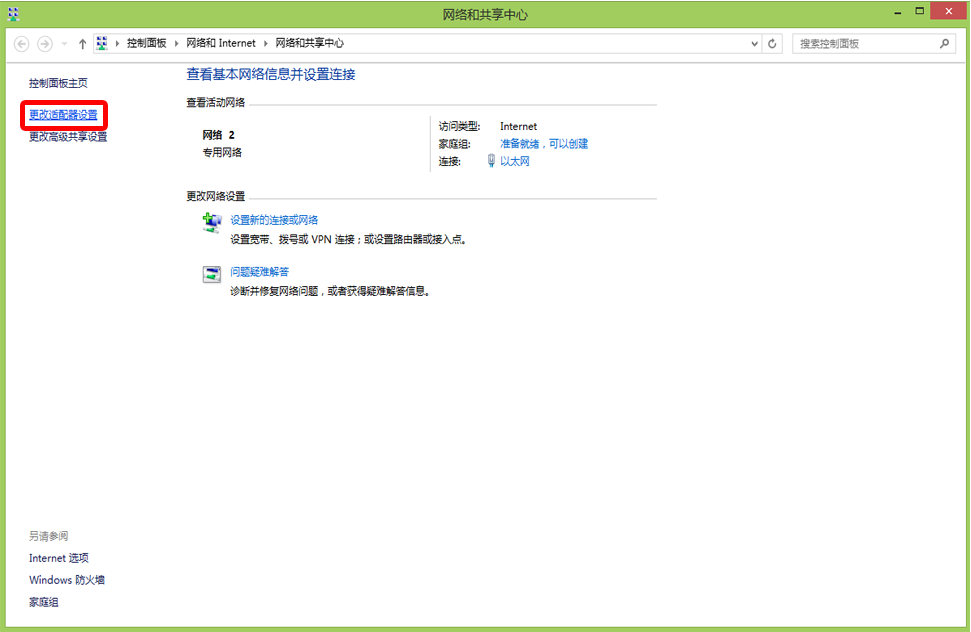
Task: Click the back navigation arrow button
Action: coord(21,44)
